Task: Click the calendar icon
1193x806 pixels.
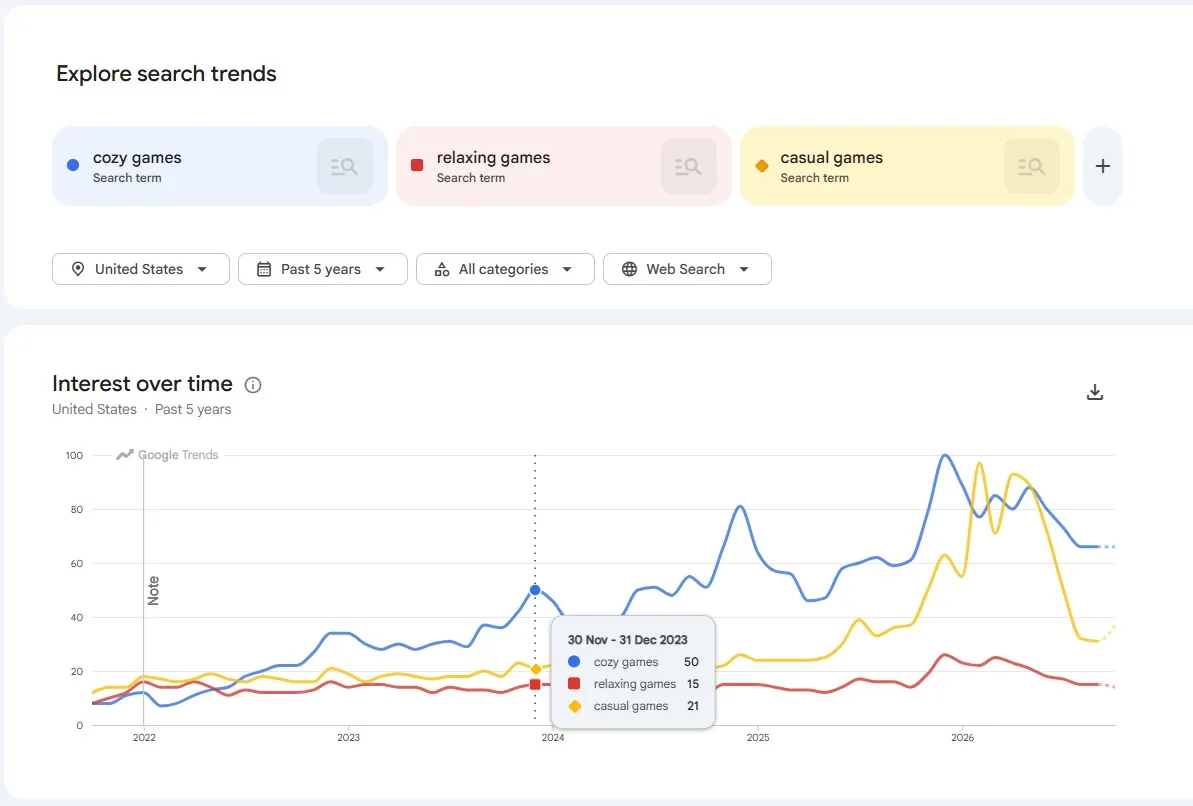Action: [264, 269]
